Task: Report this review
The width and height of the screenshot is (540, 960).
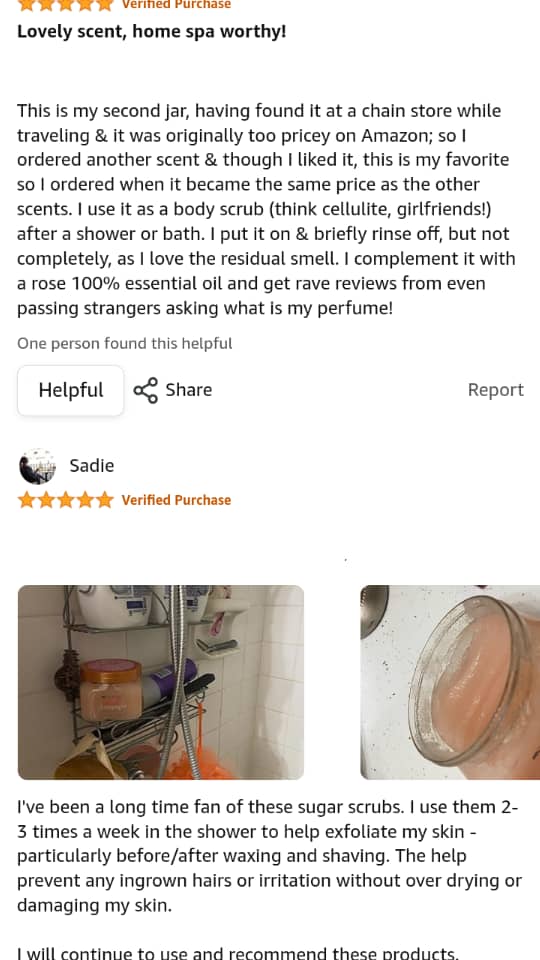Action: (495, 390)
